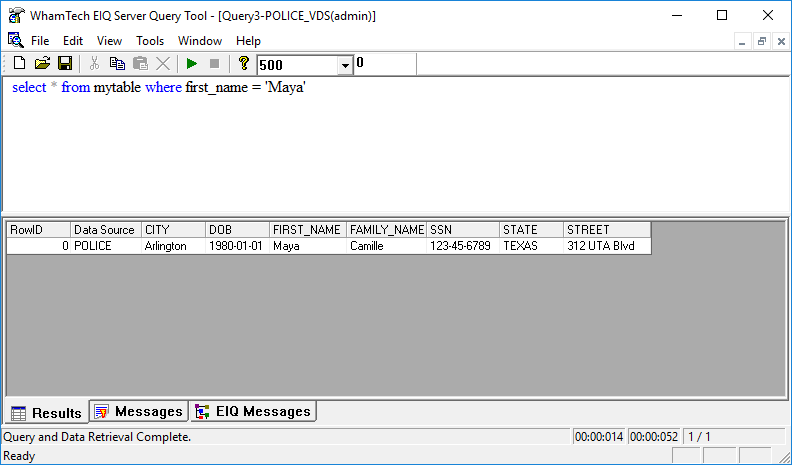Delete selection with X toolbar icon

pyautogui.click(x=163, y=63)
